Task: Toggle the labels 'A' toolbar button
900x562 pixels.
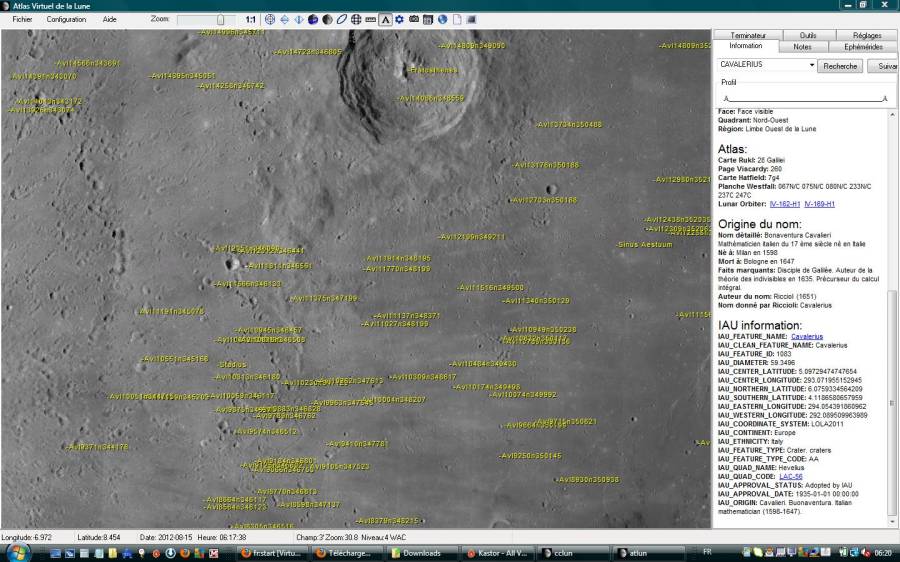Action: (x=385, y=20)
